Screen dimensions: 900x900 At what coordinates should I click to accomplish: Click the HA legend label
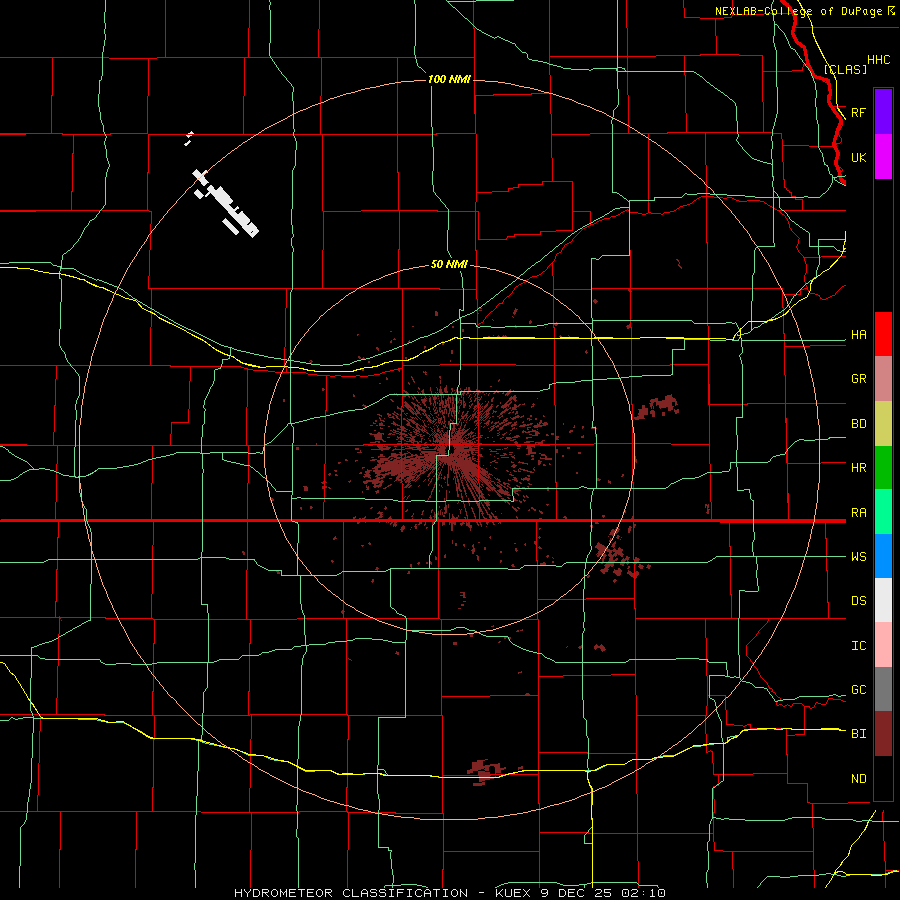(x=858, y=335)
